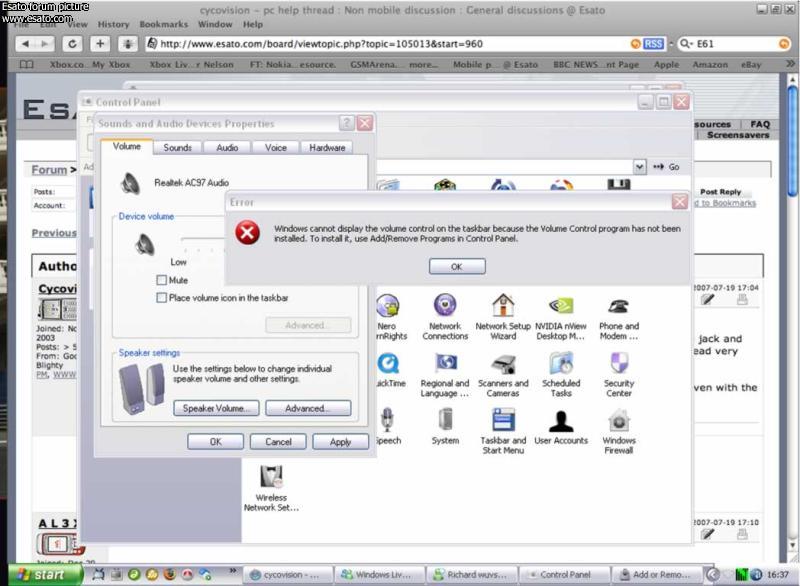Open the Apple bookmark in bookmarks bar
Image resolution: width=800 pixels, height=586 pixels.
[x=666, y=65]
